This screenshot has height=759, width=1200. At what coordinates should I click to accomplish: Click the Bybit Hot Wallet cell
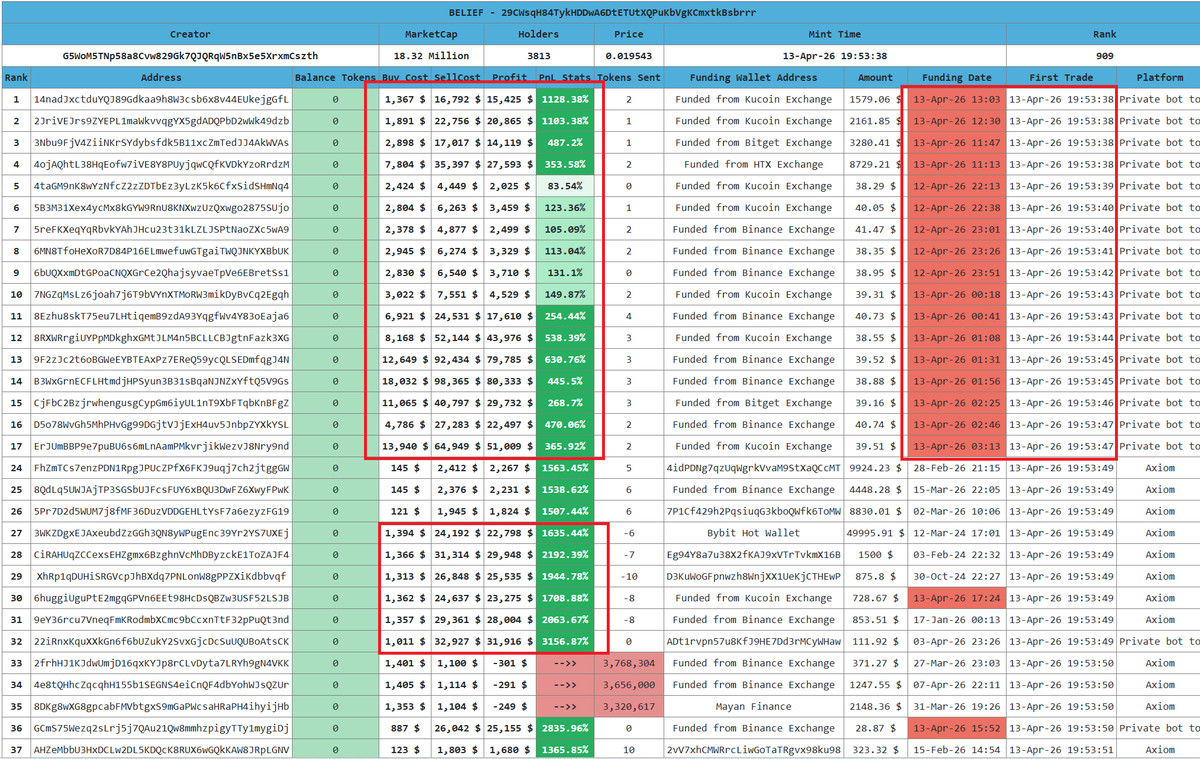click(753, 533)
